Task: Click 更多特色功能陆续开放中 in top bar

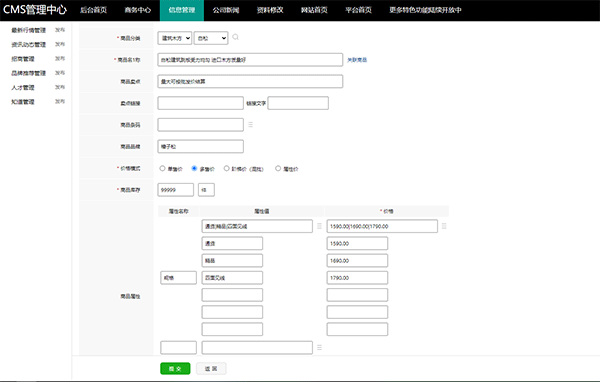Action: point(425,10)
